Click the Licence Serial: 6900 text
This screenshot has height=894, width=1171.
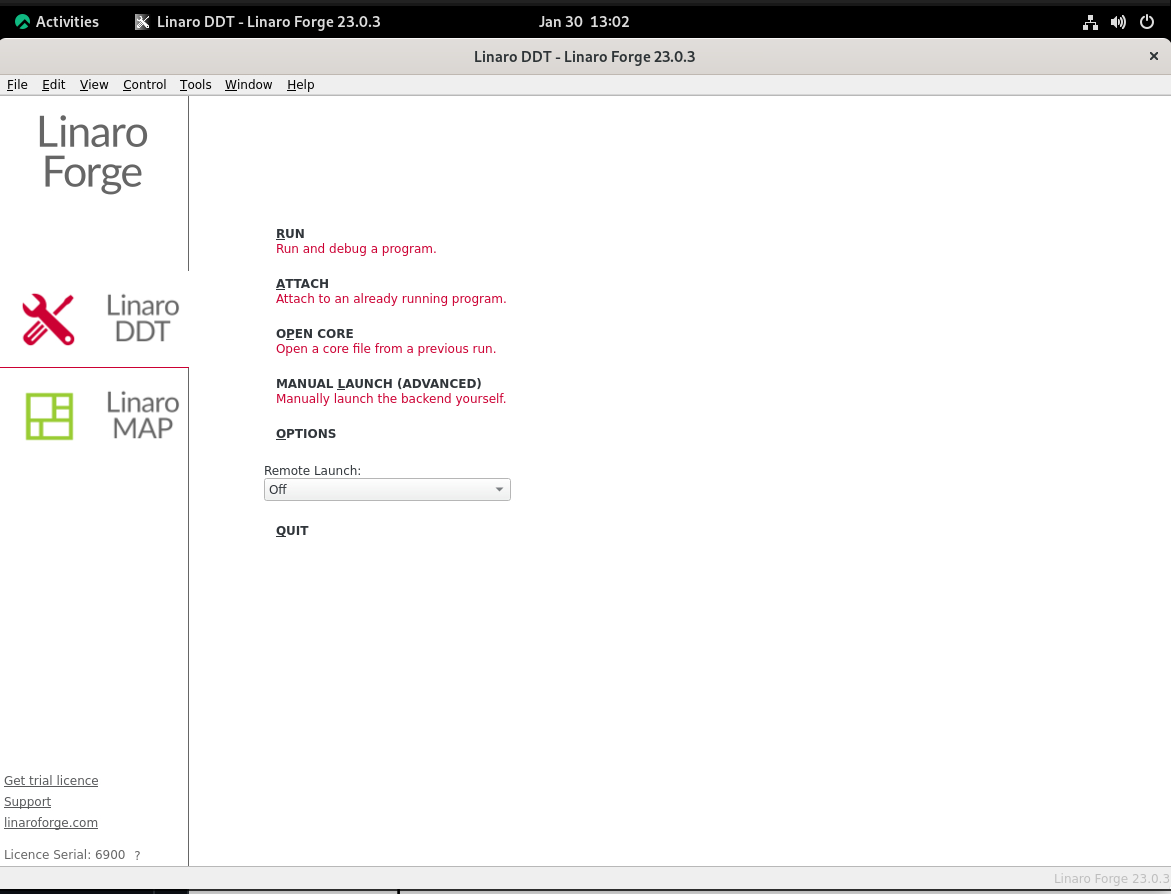click(65, 854)
